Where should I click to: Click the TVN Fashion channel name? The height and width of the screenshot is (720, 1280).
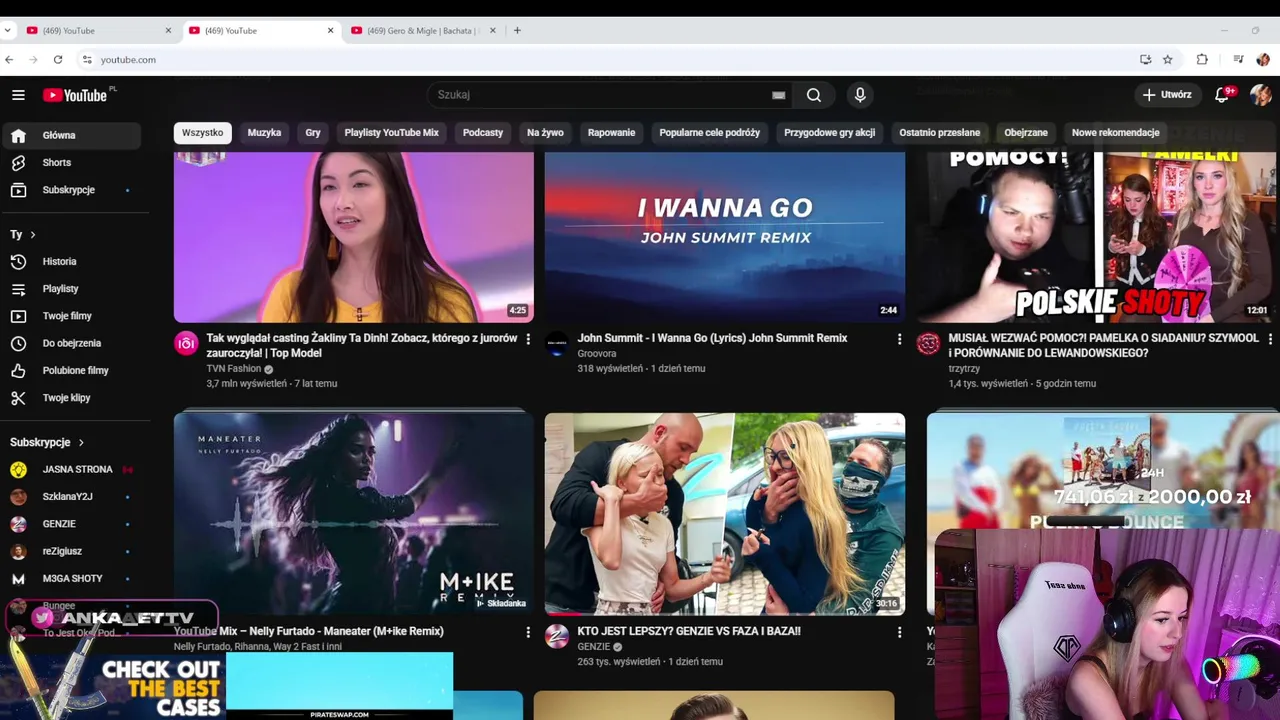click(233, 368)
